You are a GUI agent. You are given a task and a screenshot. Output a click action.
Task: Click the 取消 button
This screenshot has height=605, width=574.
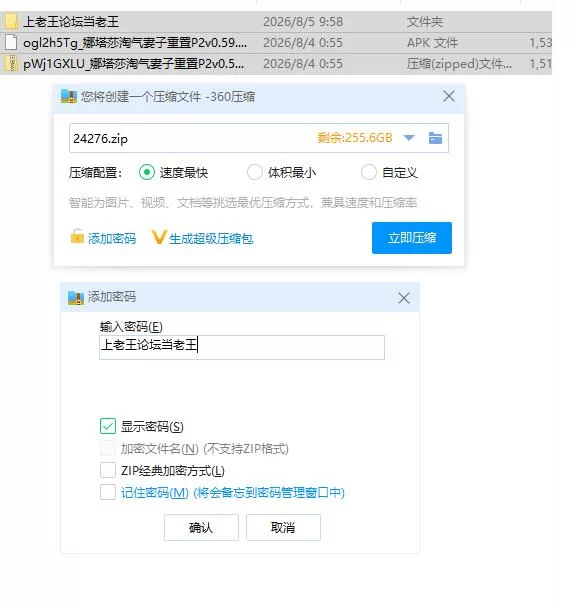pos(283,527)
